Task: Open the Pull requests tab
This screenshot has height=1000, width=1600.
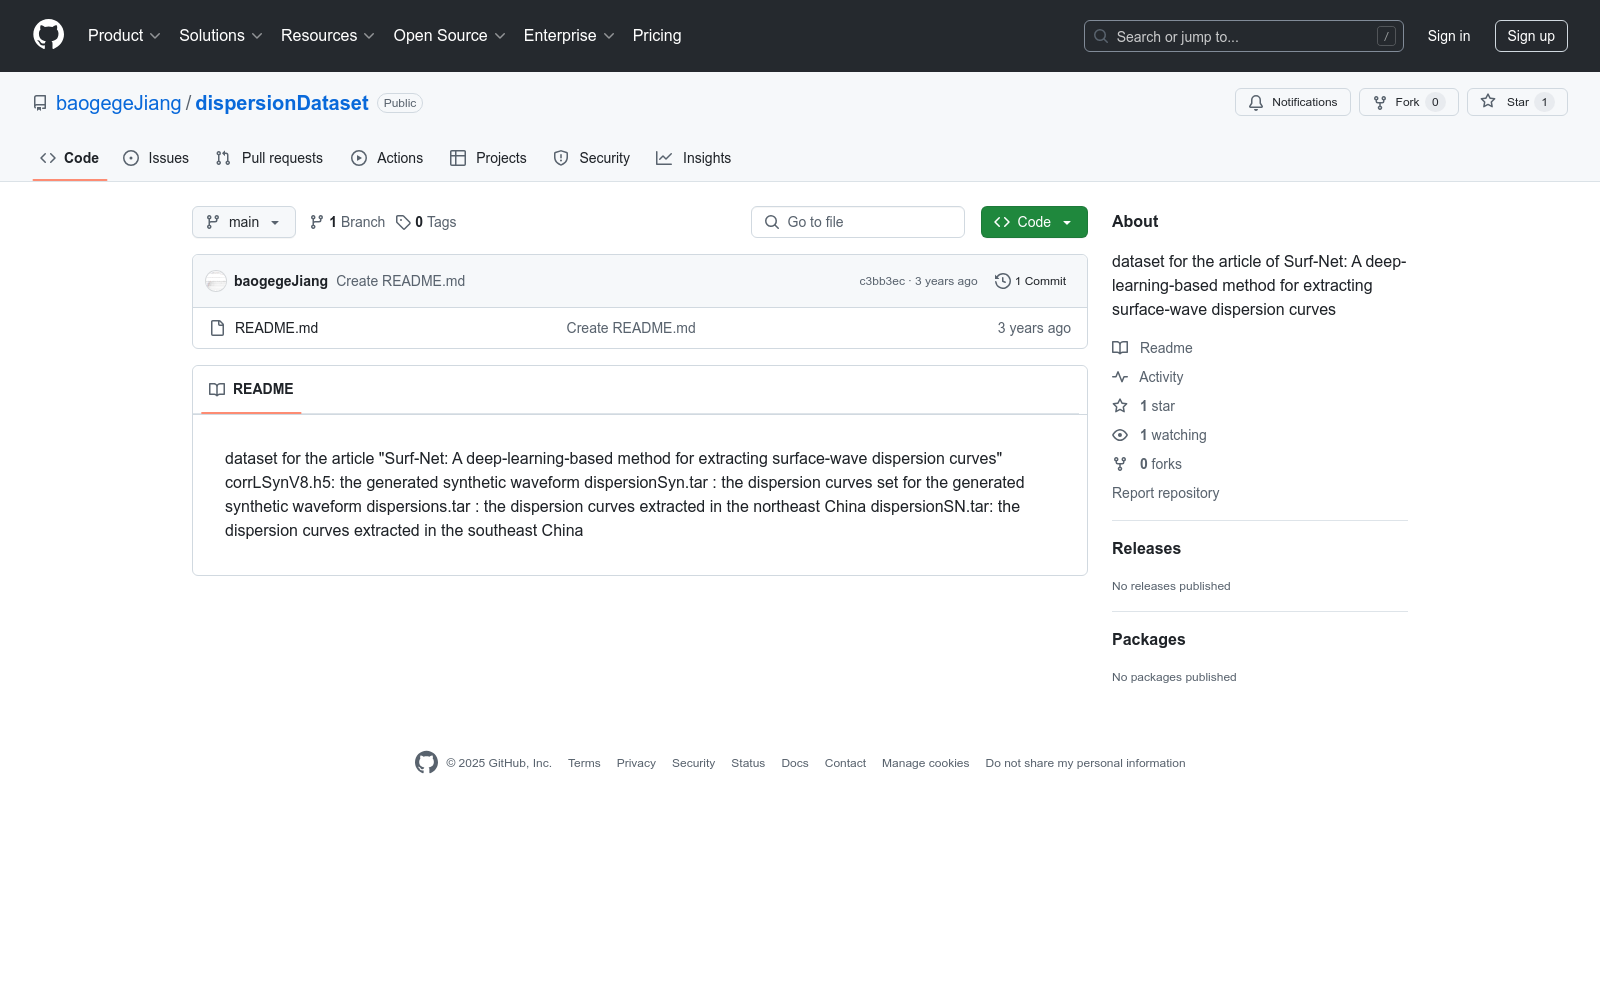Action: pos(269,158)
